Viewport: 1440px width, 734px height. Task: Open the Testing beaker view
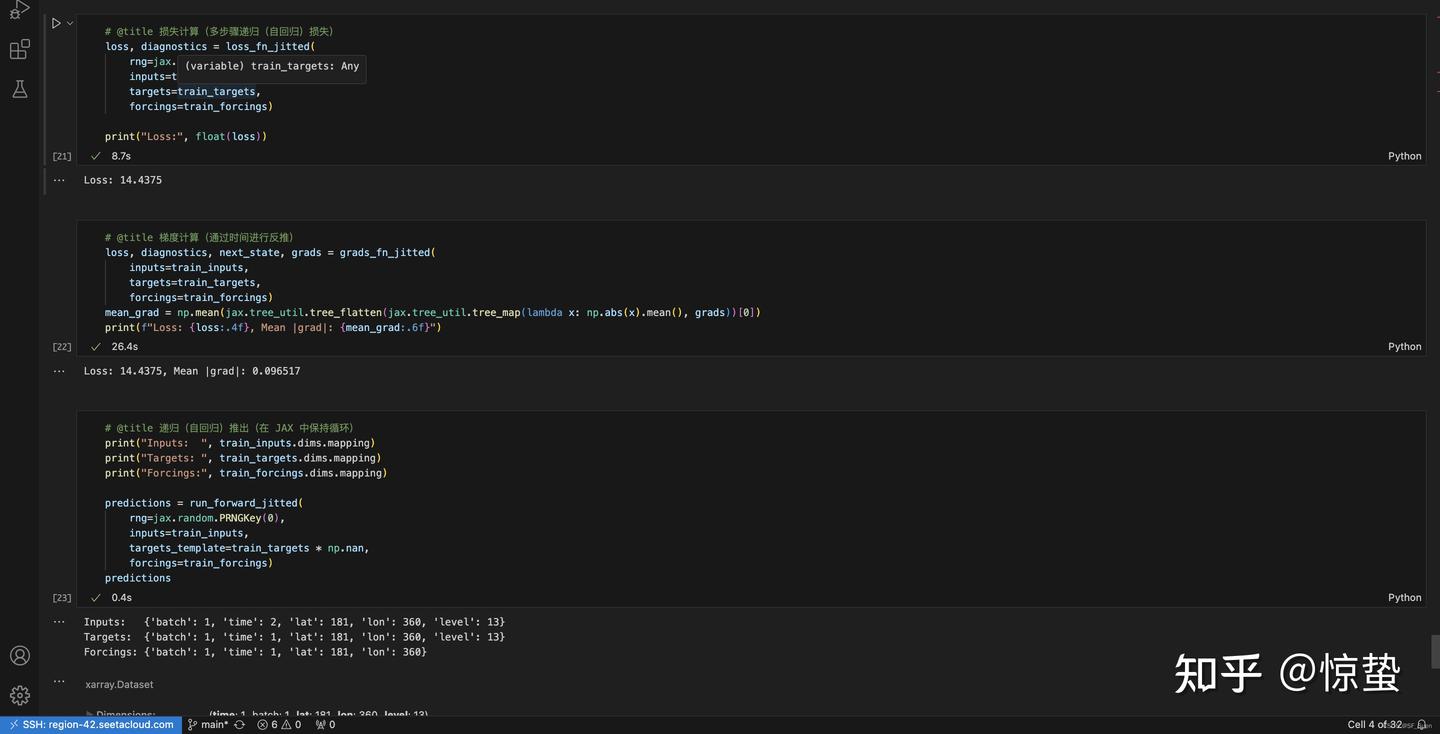tap(18, 88)
